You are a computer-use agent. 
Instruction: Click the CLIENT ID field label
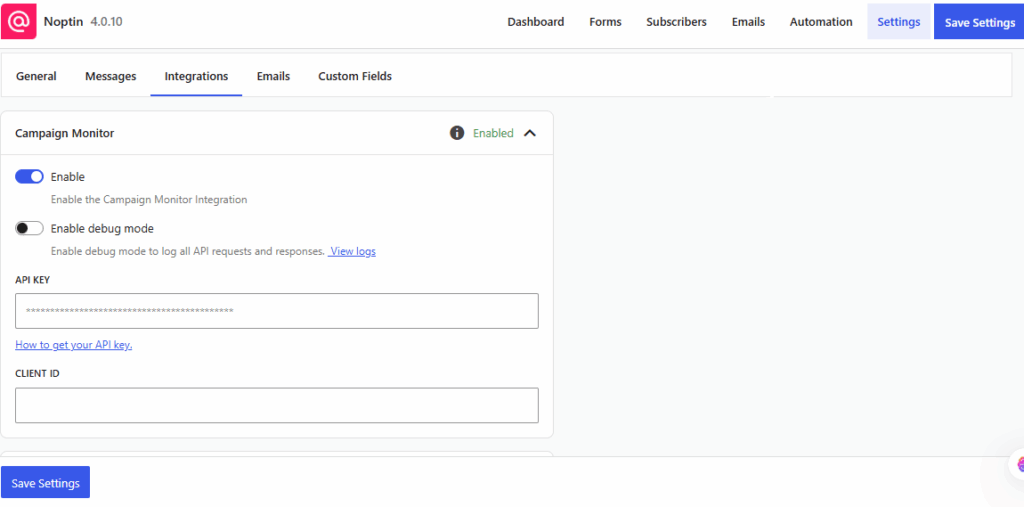pyautogui.click(x=37, y=374)
